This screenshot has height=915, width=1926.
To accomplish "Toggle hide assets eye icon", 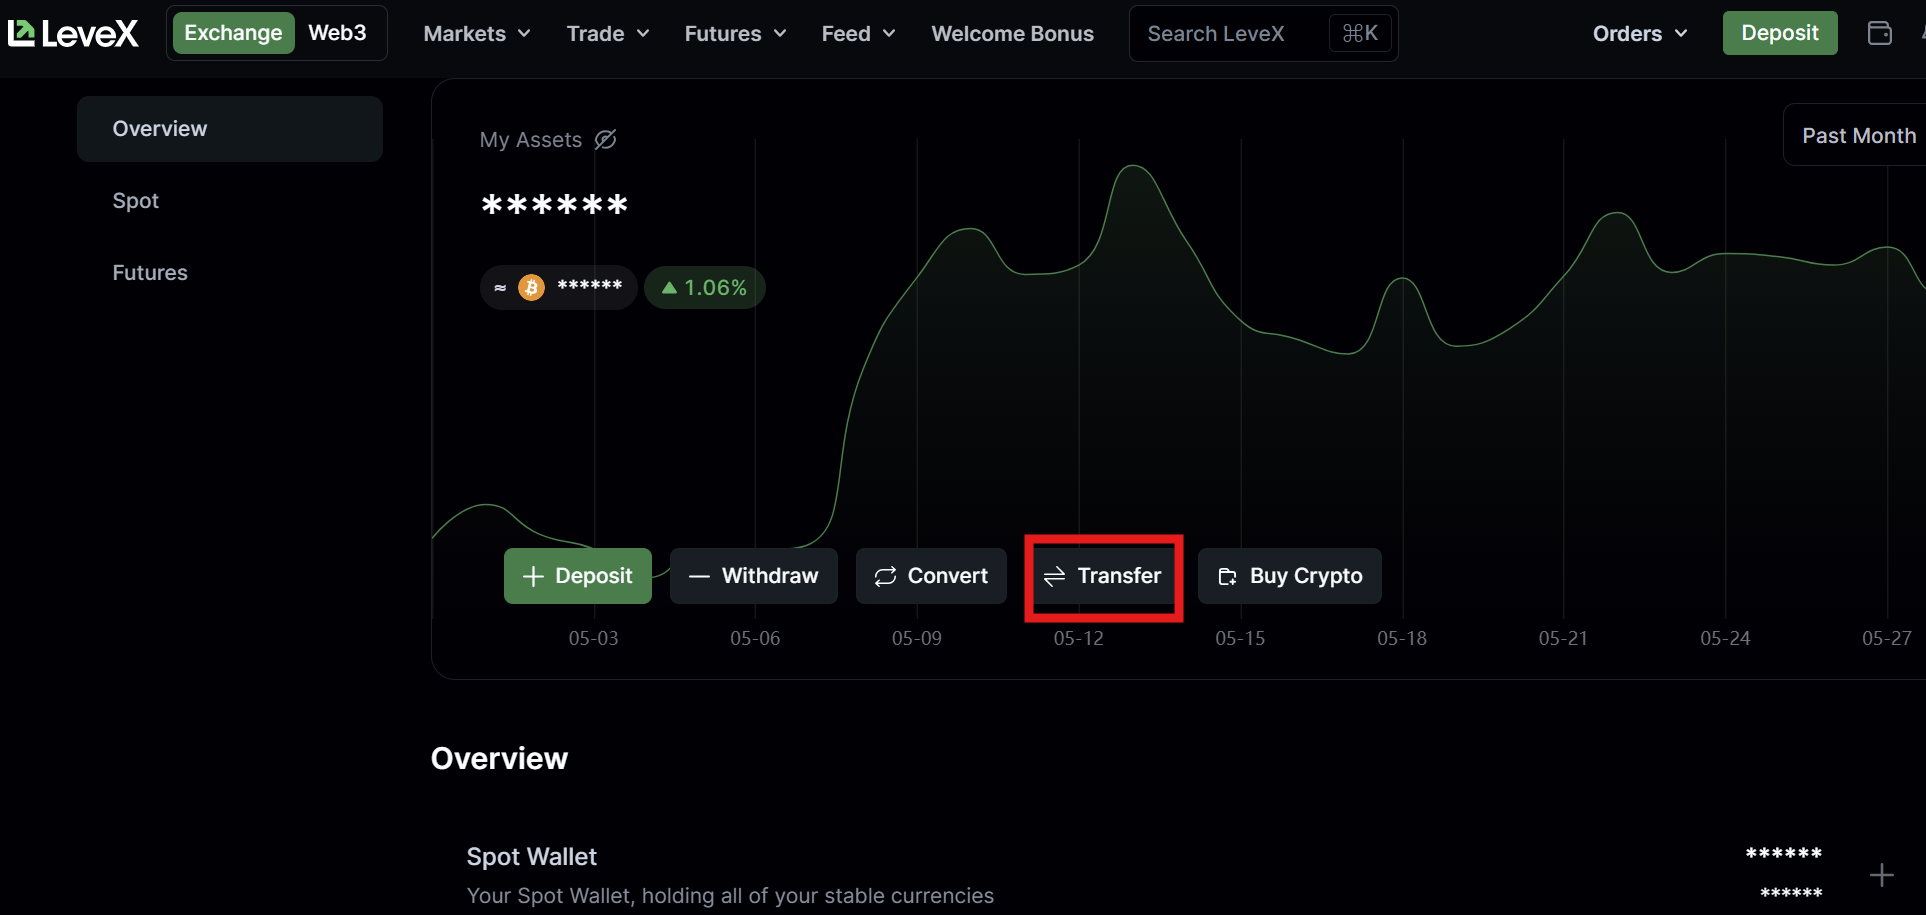I will click(605, 140).
